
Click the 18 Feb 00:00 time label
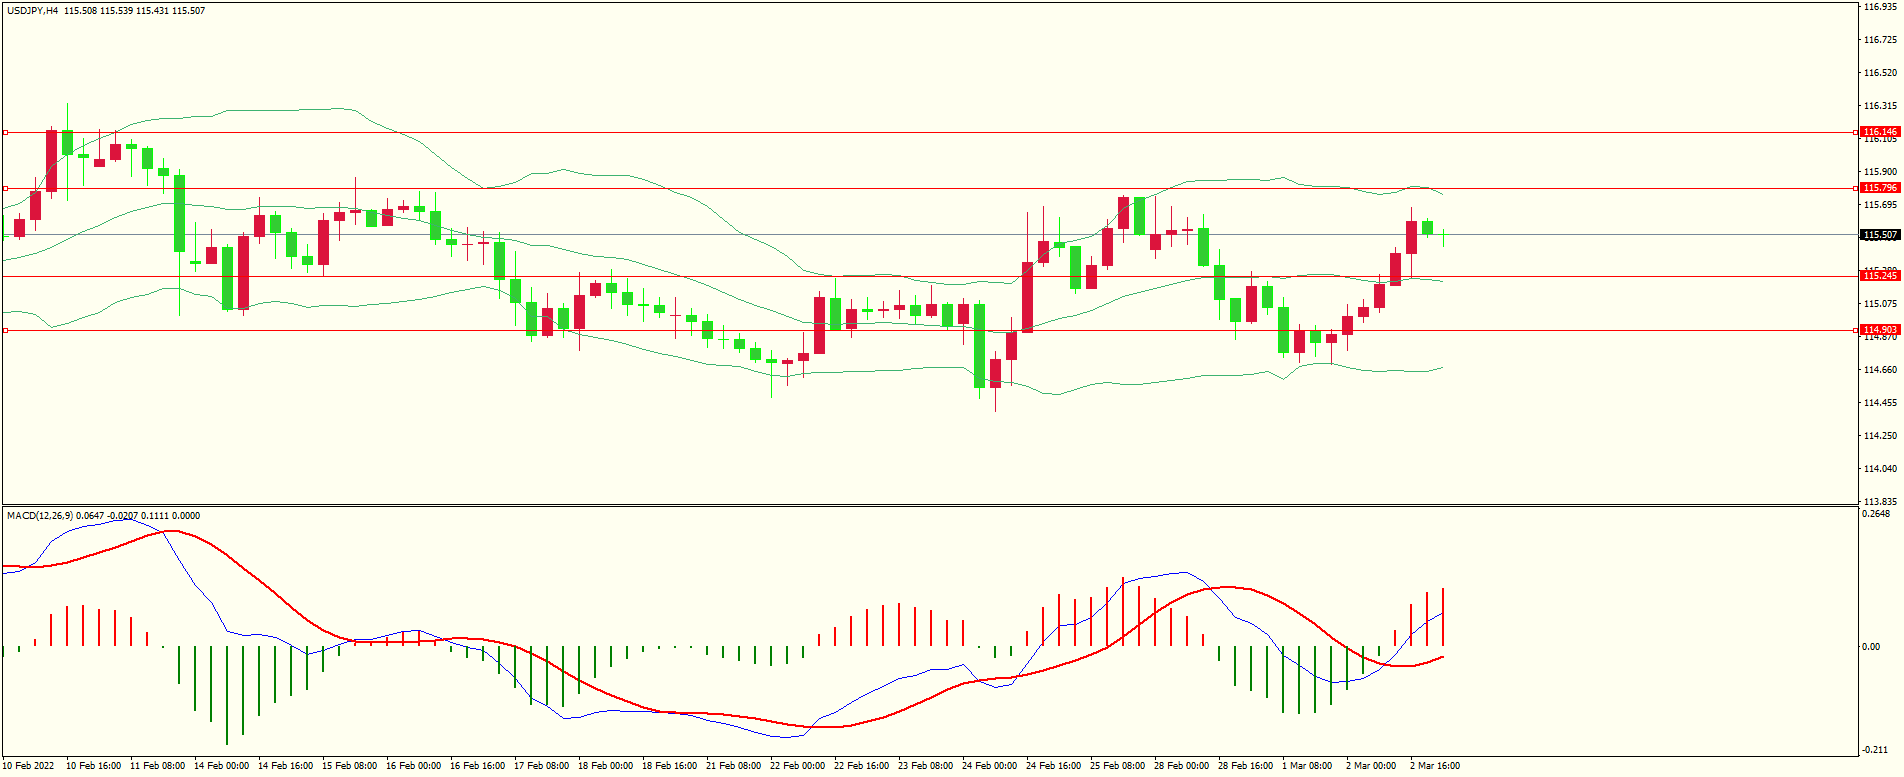[605, 766]
